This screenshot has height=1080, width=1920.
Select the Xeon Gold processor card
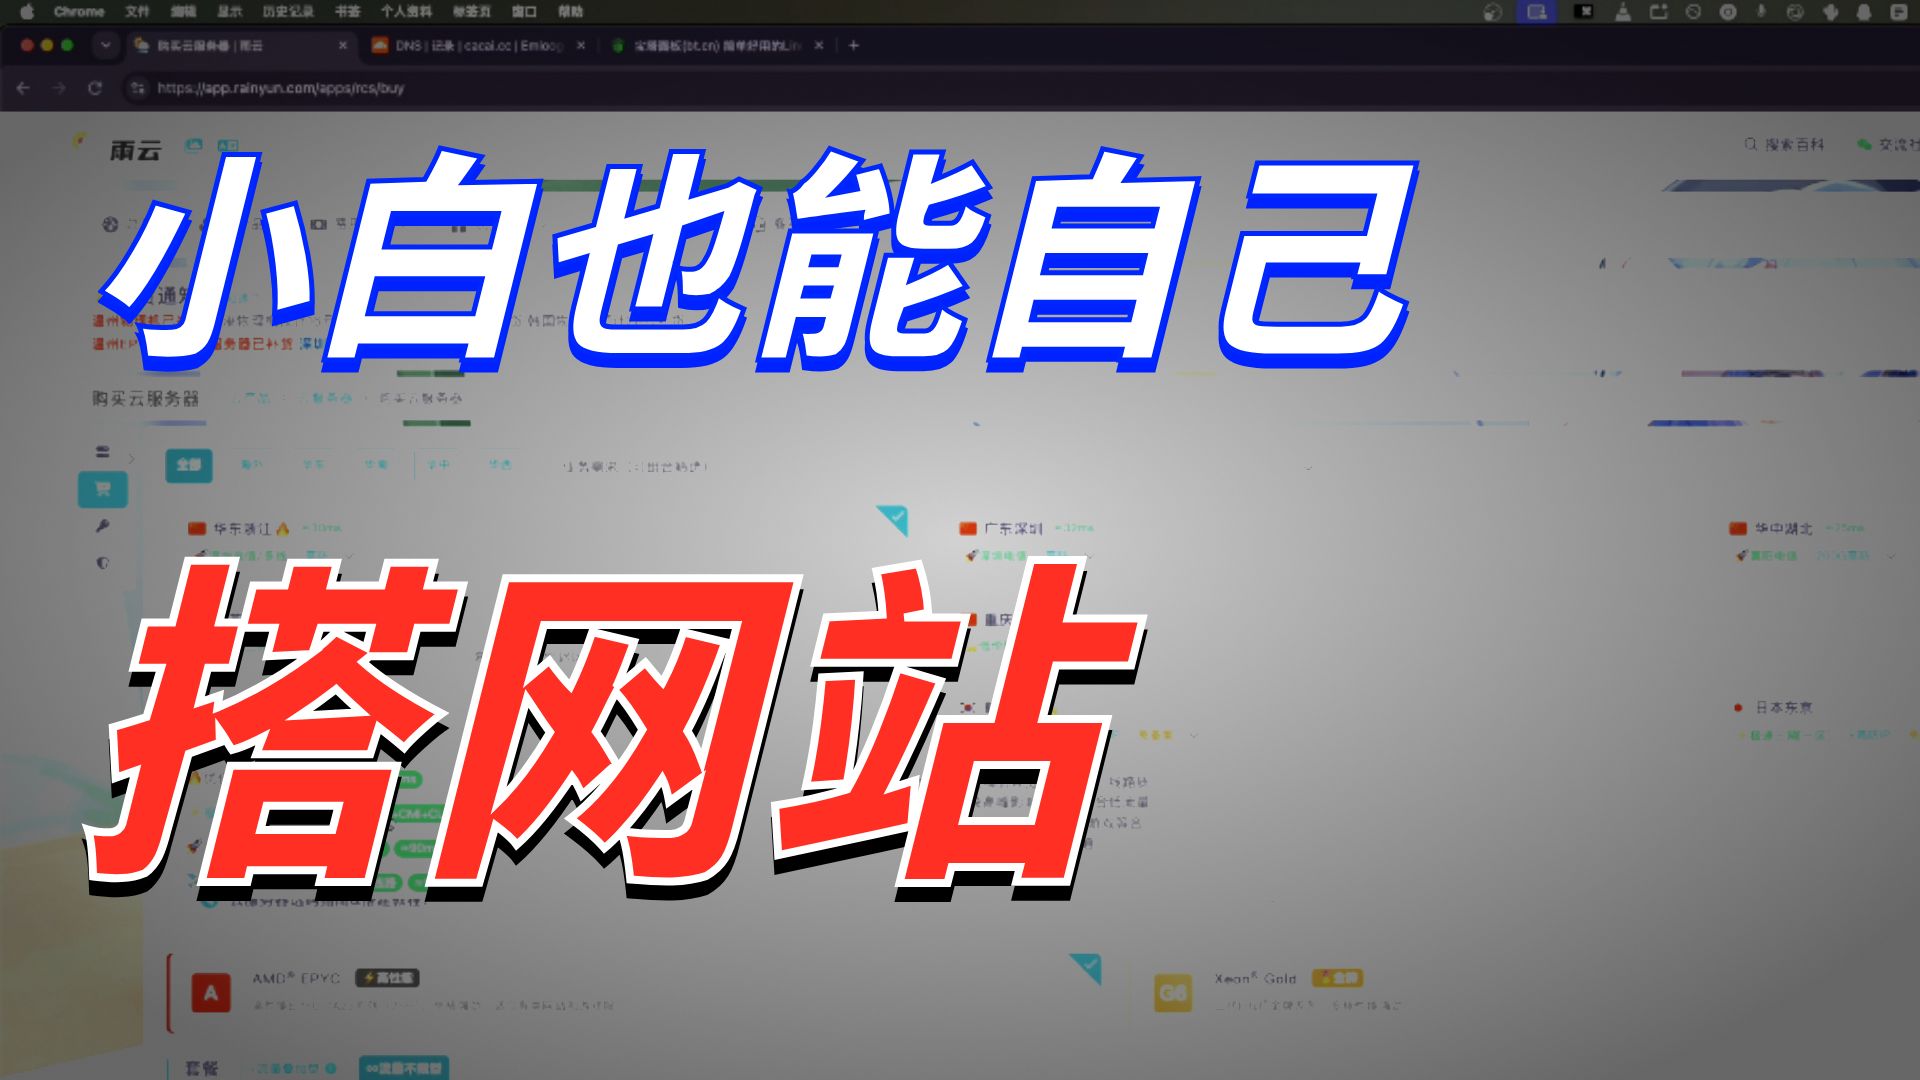(1520, 994)
